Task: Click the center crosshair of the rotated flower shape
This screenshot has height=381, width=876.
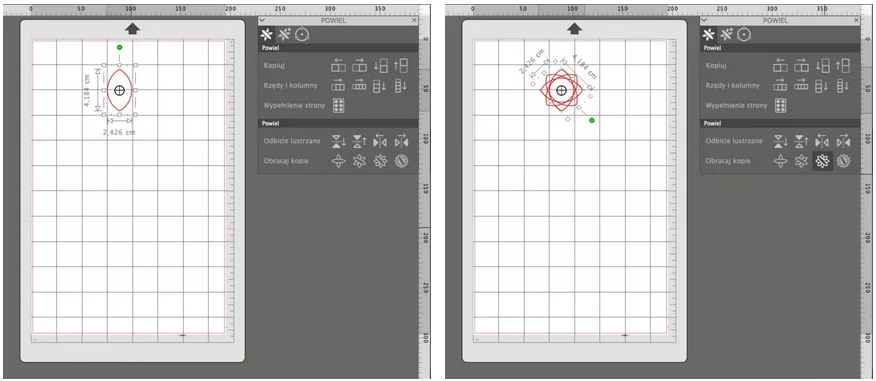Action: coord(562,90)
